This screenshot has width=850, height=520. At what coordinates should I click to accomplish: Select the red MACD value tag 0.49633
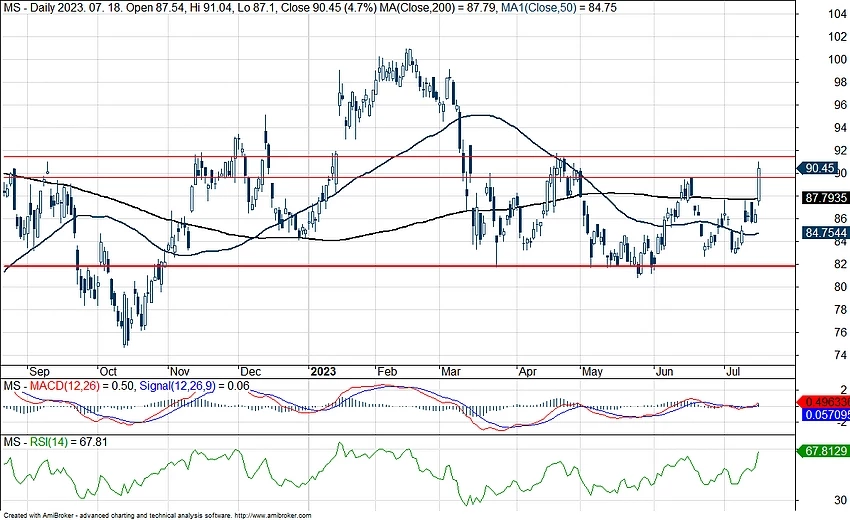(x=826, y=402)
